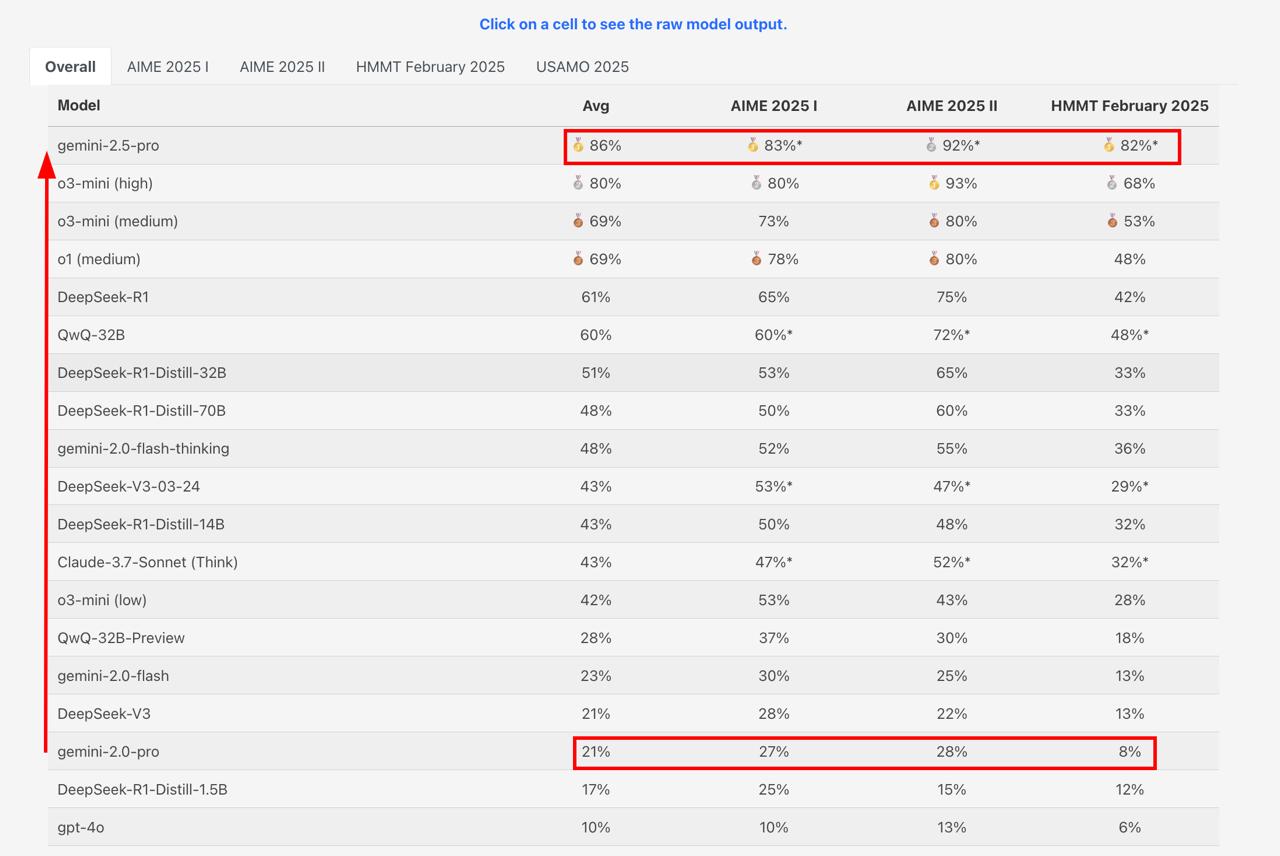Open DeepSeek-V3-03-24 HMMT 29%* cell
This screenshot has width=1280, height=856.
click(x=1130, y=487)
